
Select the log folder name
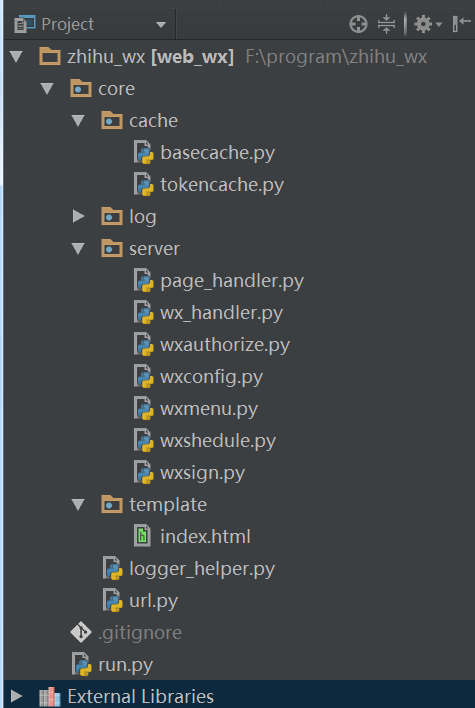tap(143, 217)
